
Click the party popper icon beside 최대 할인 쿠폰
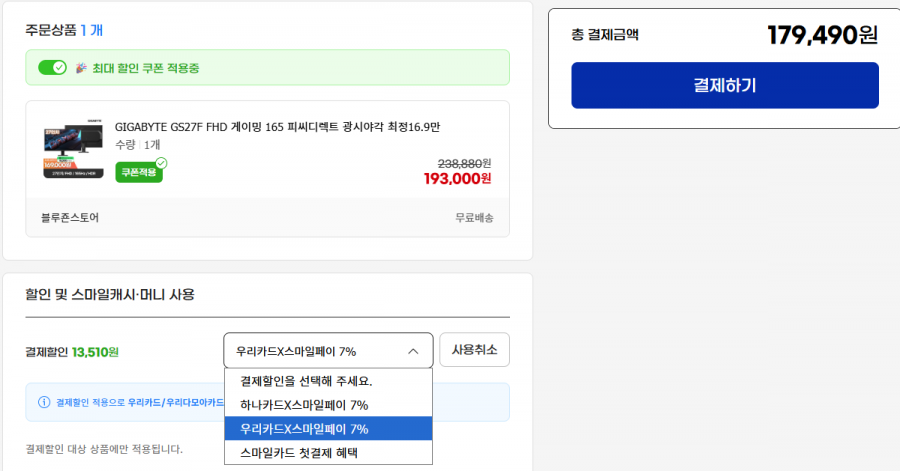tap(82, 68)
